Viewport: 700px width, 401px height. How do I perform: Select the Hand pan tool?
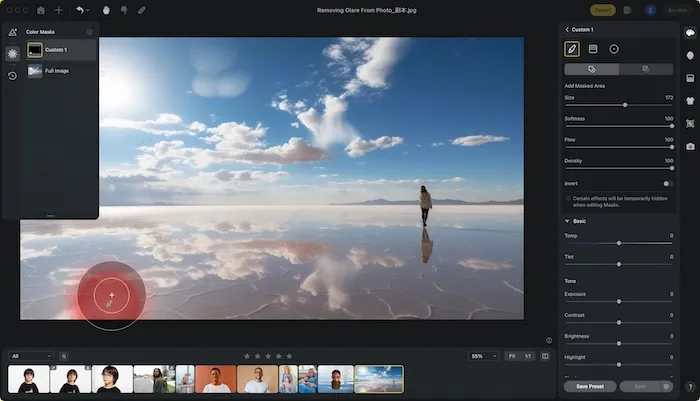[x=106, y=10]
